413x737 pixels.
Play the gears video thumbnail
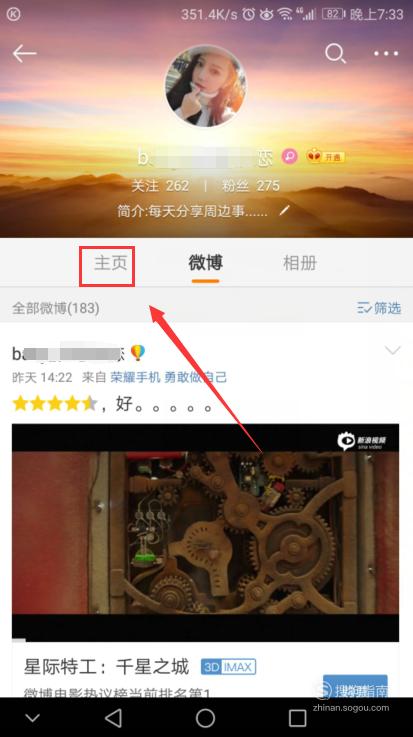[205, 533]
